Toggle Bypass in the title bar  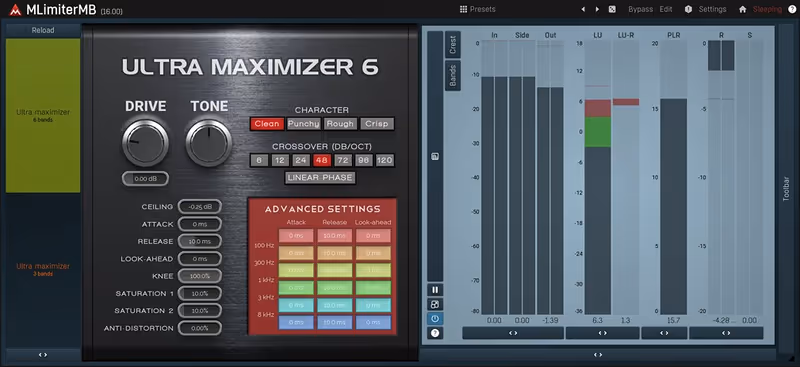640,9
